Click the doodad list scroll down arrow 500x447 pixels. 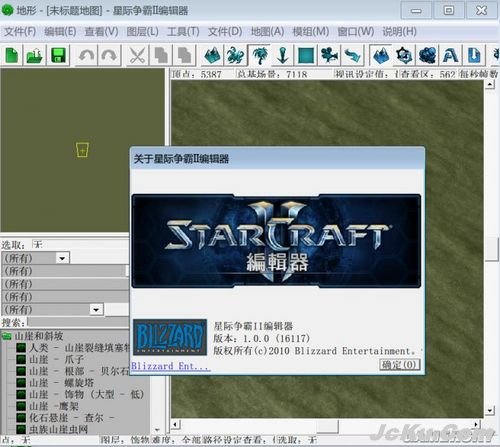click(x=157, y=430)
